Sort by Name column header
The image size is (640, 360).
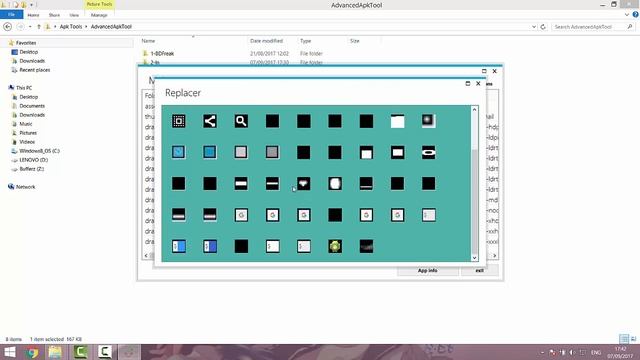(148, 41)
